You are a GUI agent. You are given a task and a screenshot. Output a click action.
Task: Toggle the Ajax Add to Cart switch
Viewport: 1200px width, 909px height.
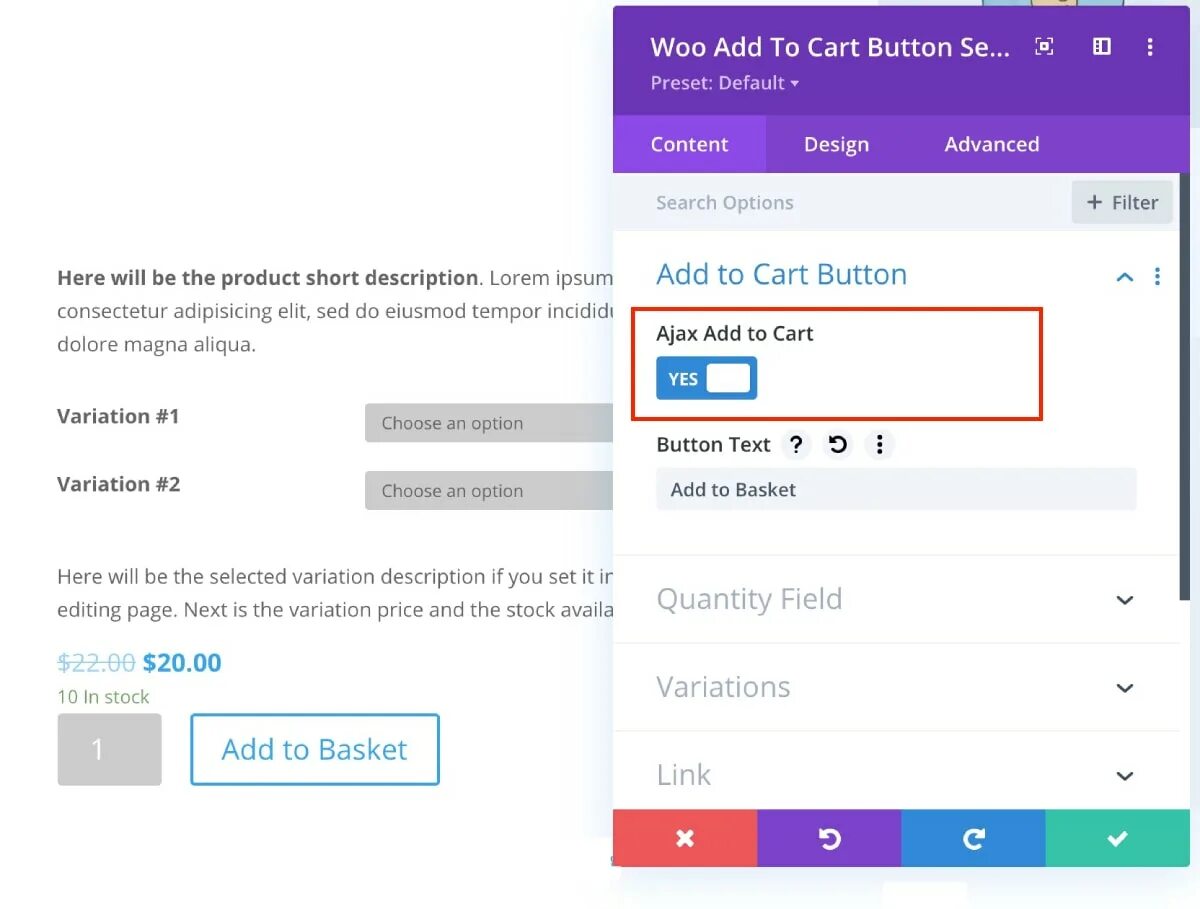706,378
